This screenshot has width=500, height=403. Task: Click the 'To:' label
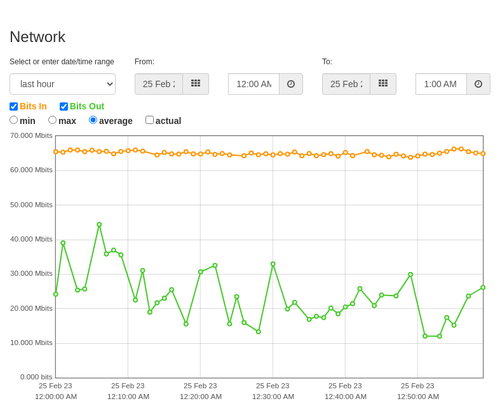point(327,62)
